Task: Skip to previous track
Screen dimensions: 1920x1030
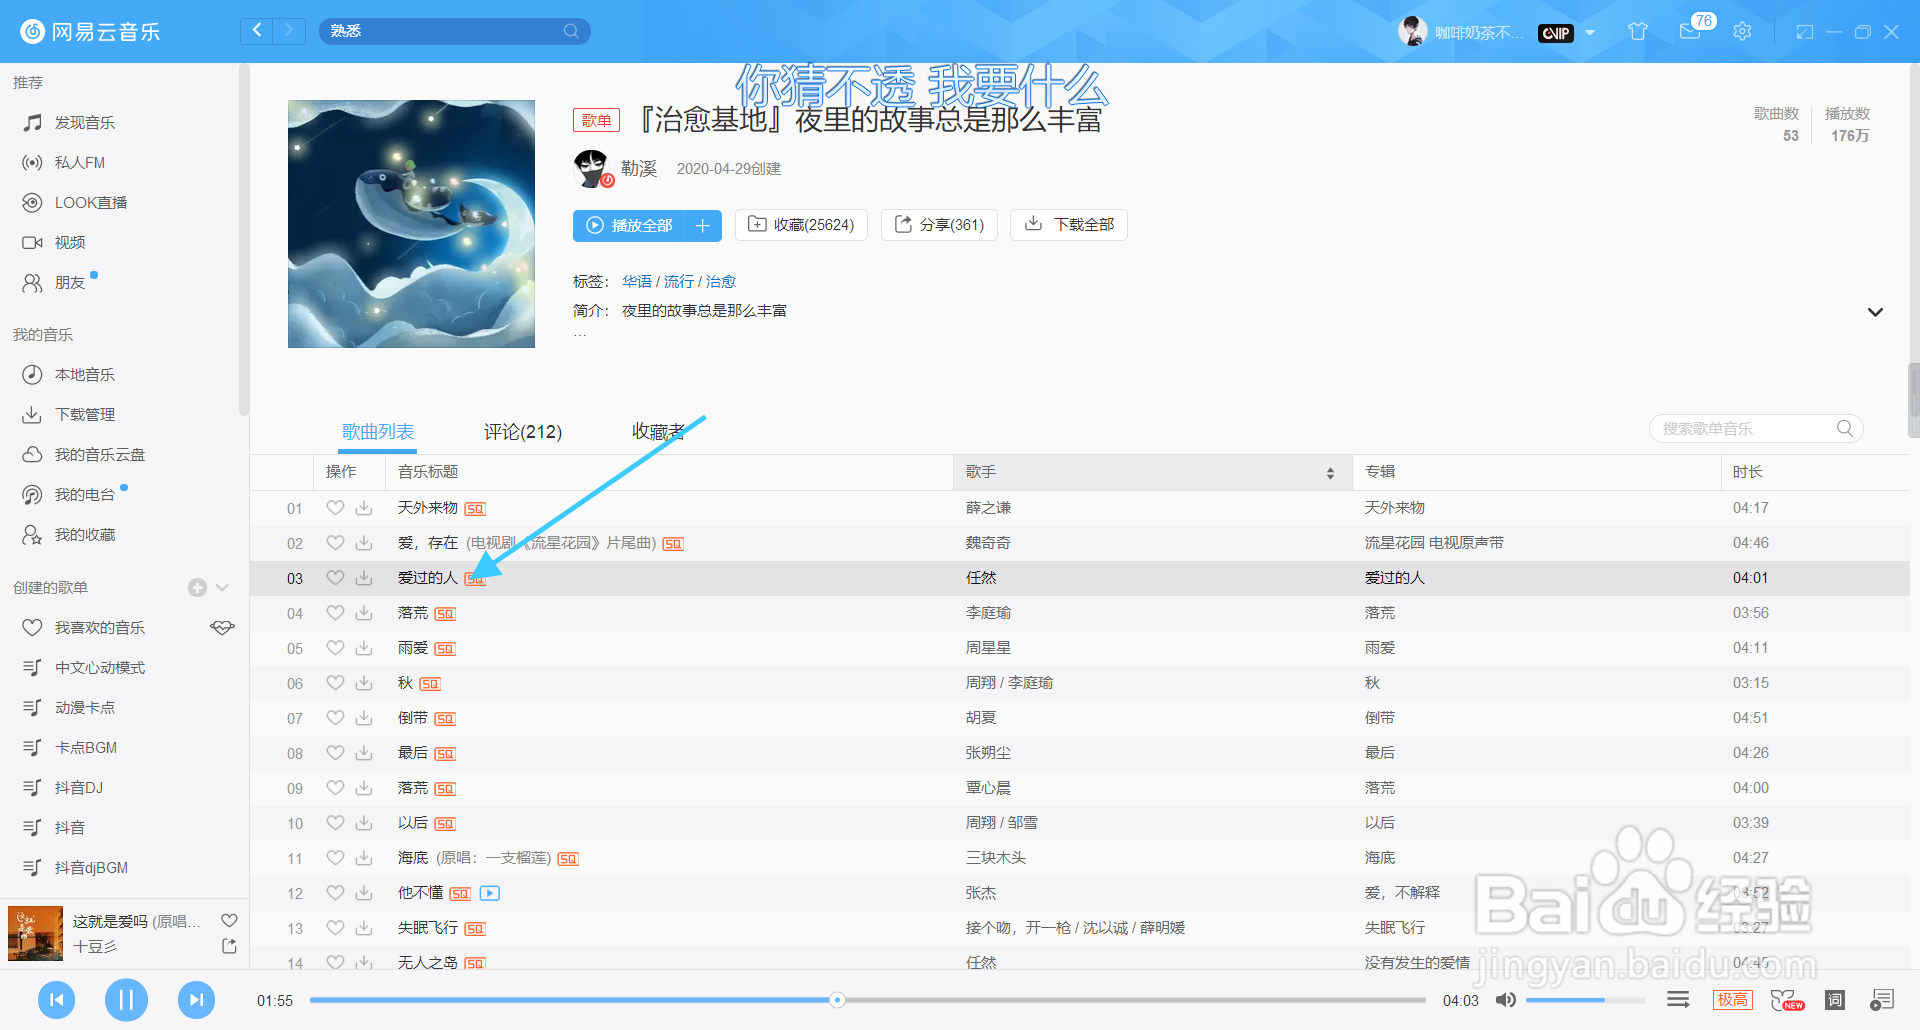Action: (57, 999)
